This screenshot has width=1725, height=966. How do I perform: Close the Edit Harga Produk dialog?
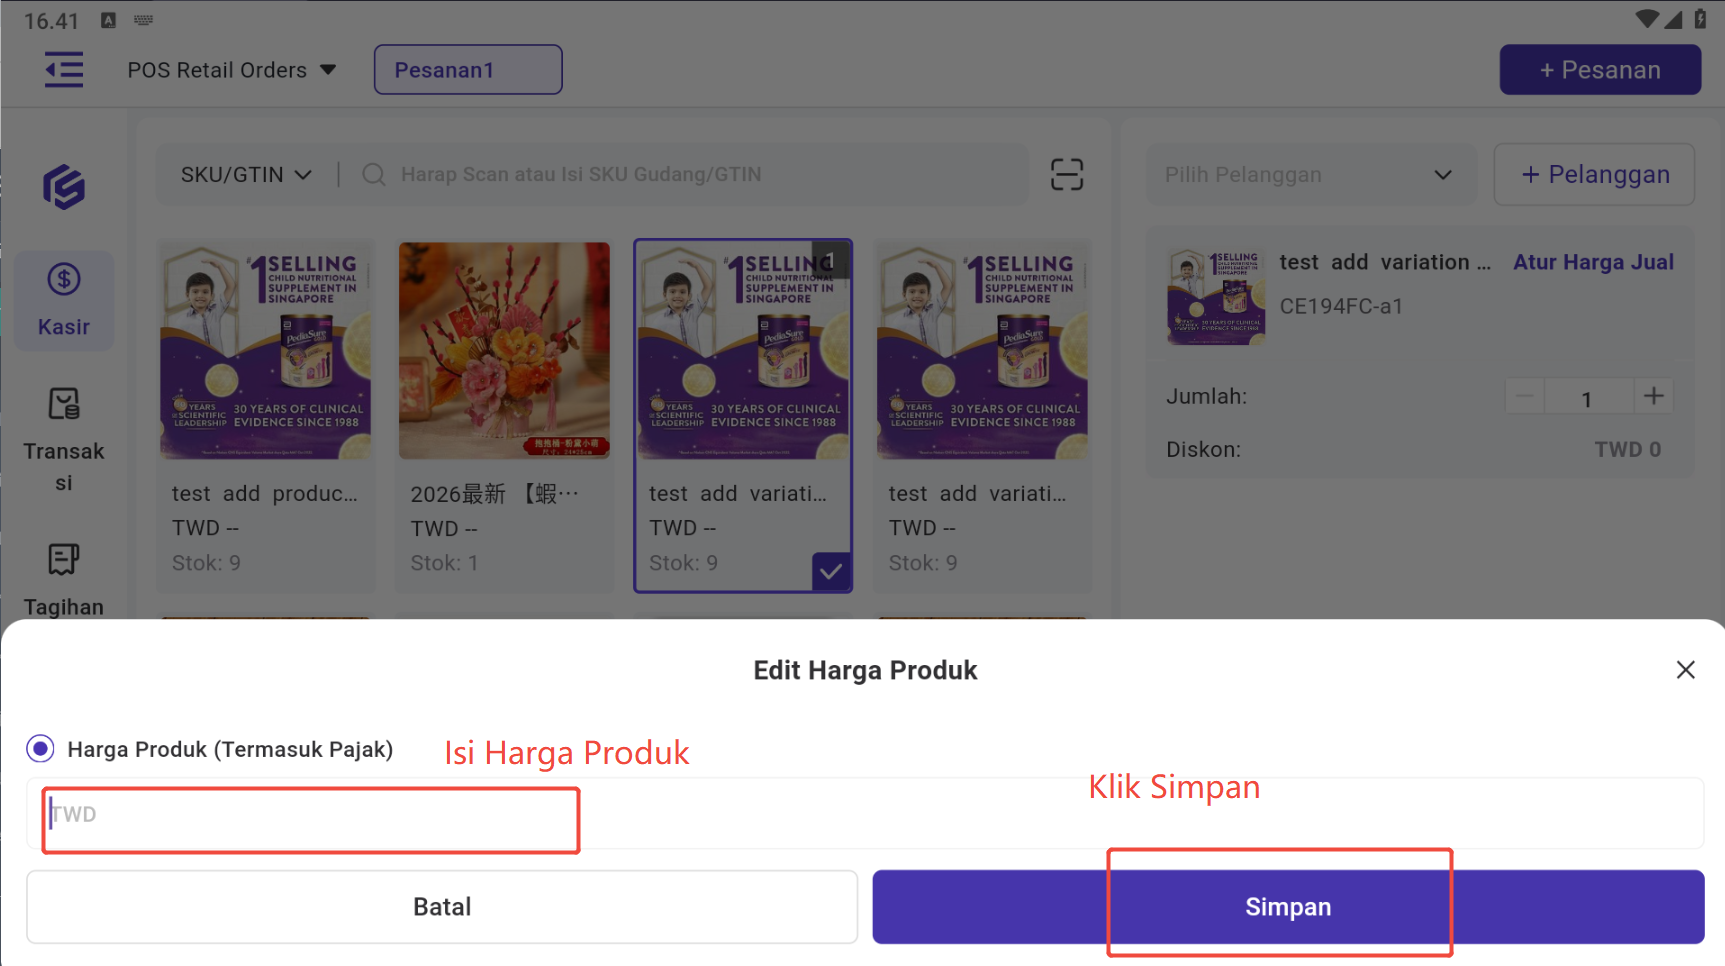[1685, 670]
